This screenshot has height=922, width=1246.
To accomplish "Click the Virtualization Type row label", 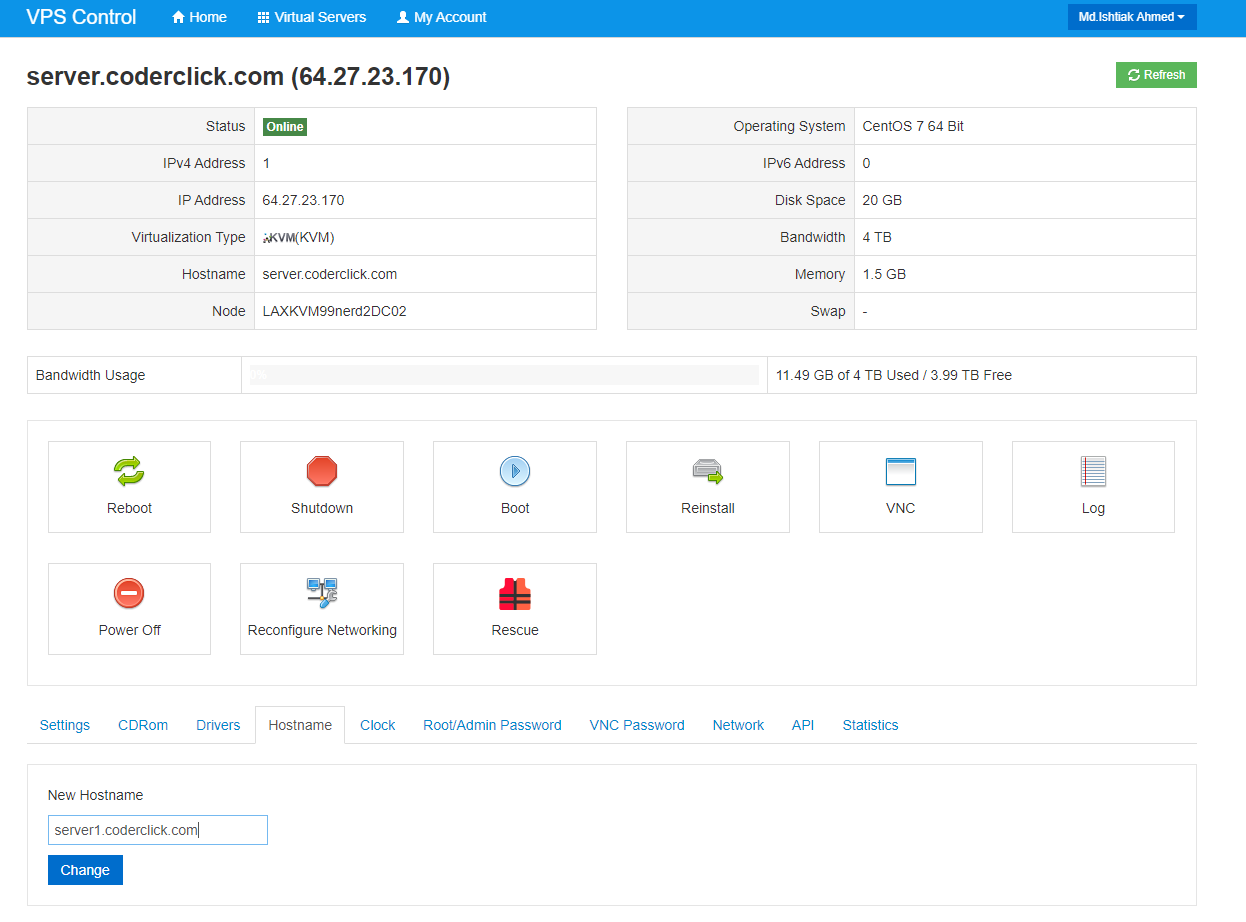I will click(188, 237).
